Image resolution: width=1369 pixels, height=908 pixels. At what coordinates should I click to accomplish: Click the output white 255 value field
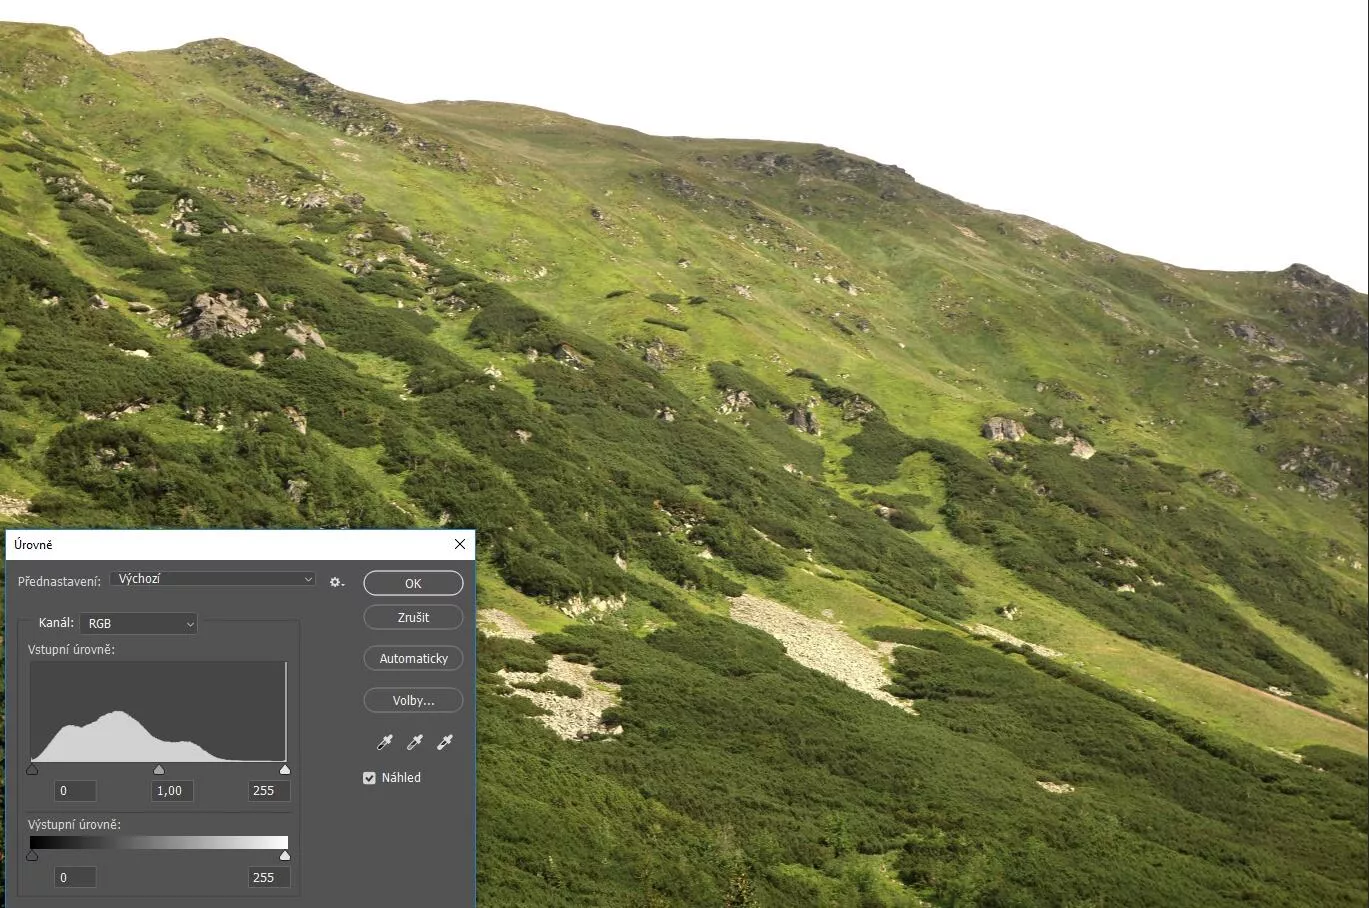tap(269, 878)
